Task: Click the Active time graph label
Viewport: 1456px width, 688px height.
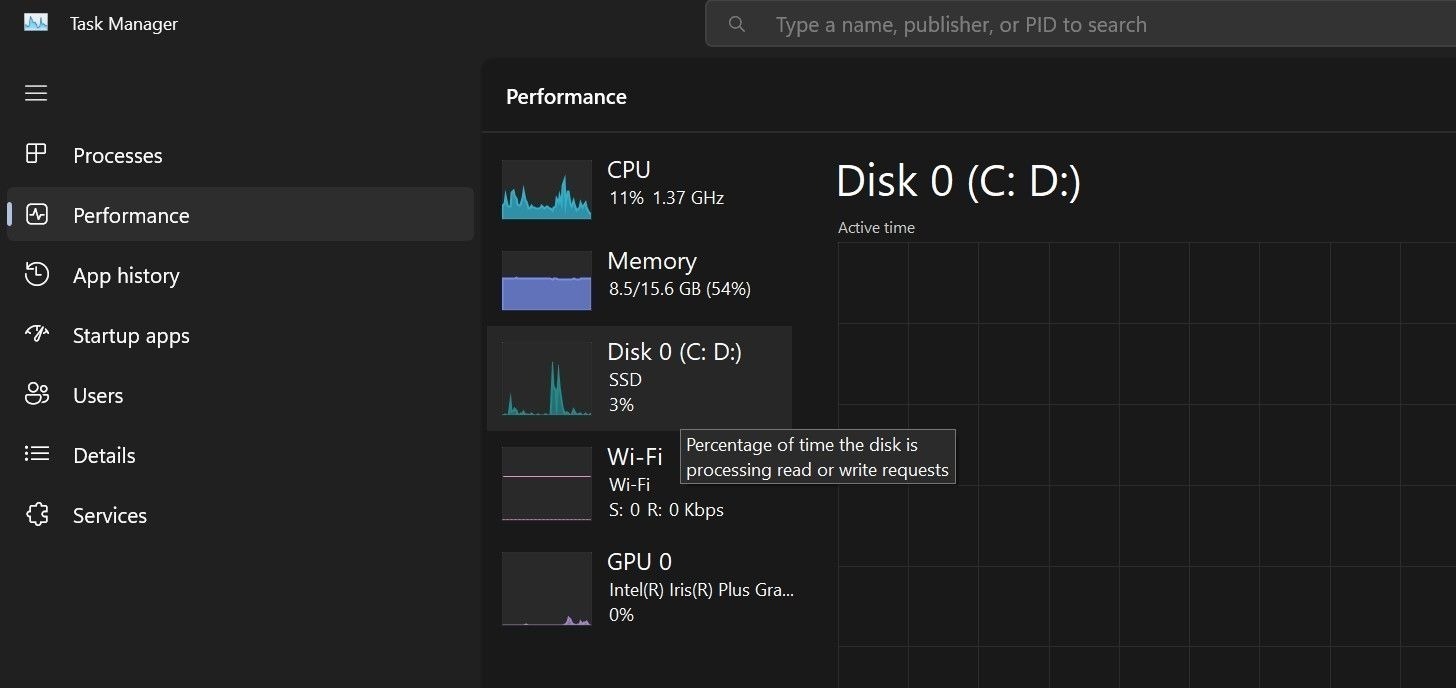Action: (876, 228)
